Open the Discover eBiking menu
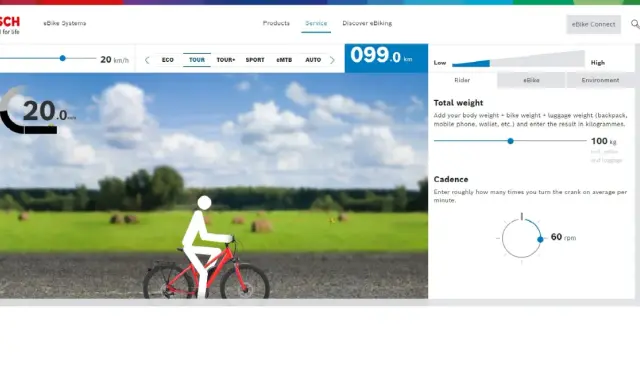This screenshot has height=384, width=640. point(367,23)
